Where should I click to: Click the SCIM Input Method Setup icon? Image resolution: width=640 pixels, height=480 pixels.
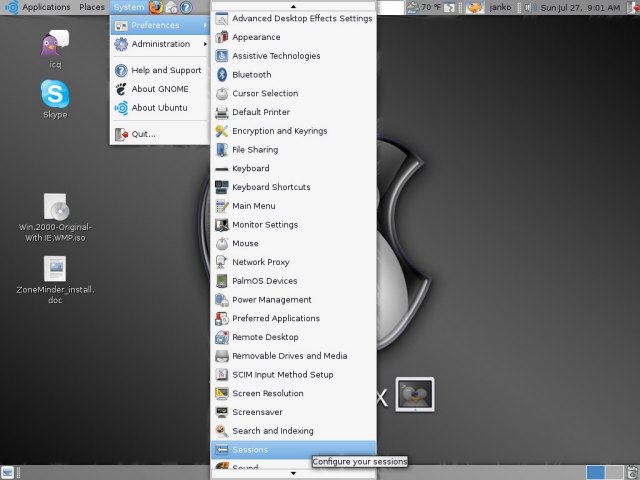(x=222, y=375)
